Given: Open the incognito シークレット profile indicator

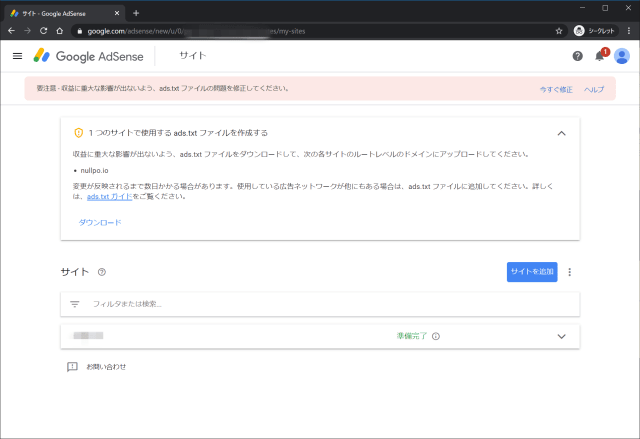Looking at the screenshot, I should click(596, 31).
